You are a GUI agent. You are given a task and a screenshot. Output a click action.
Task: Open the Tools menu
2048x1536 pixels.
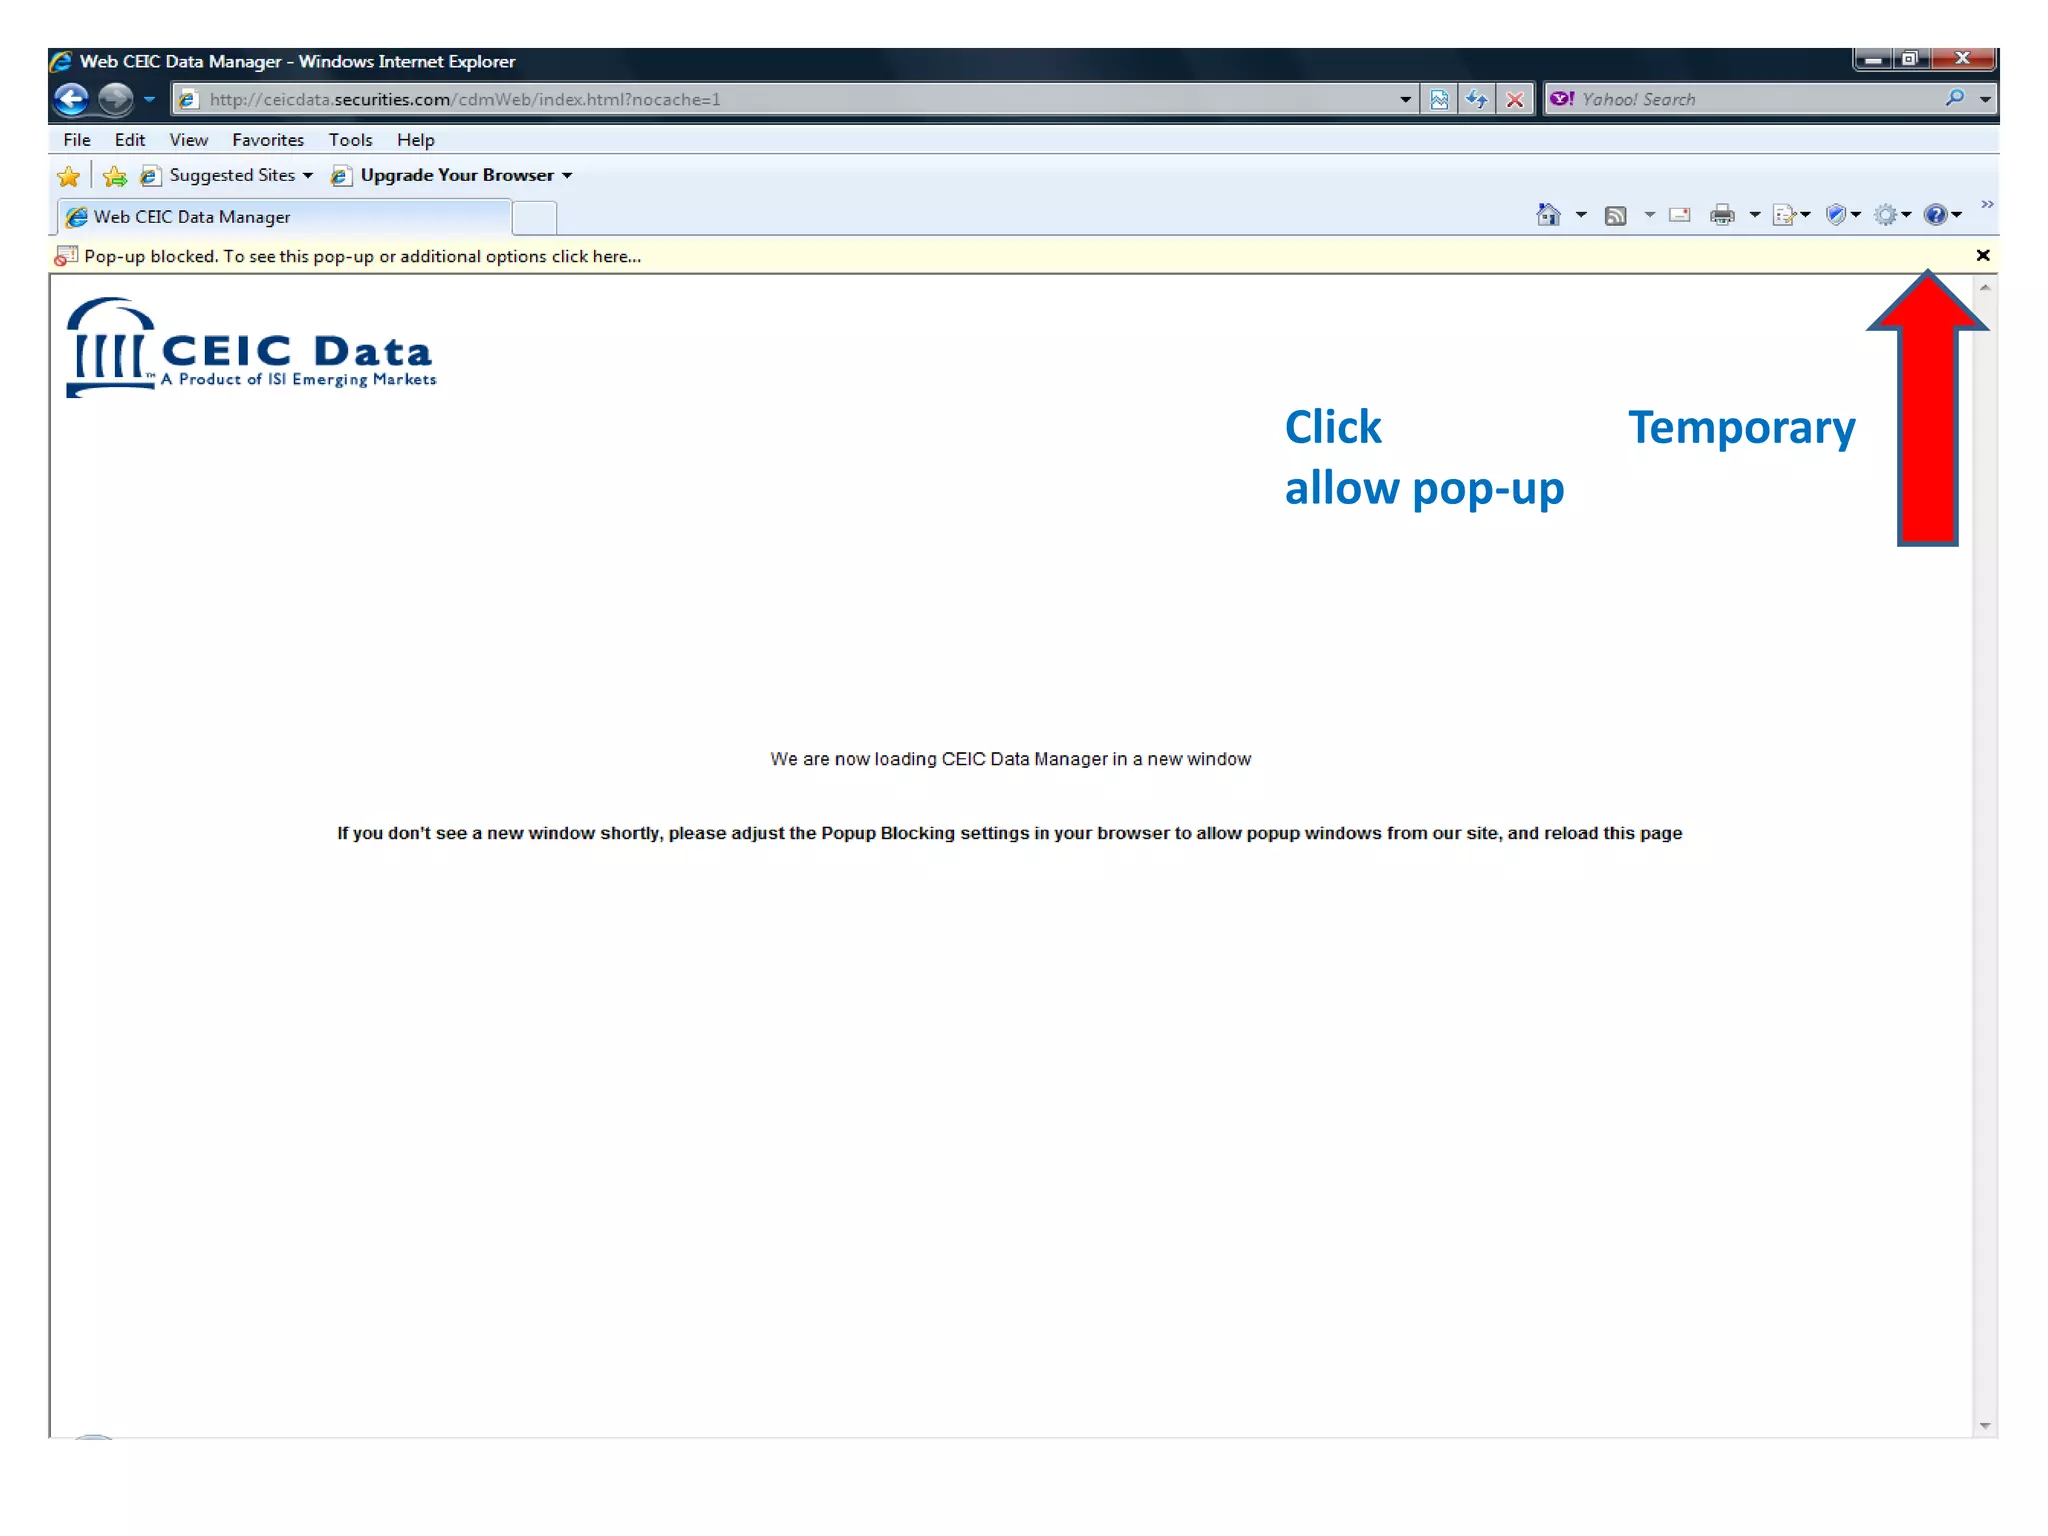[350, 140]
